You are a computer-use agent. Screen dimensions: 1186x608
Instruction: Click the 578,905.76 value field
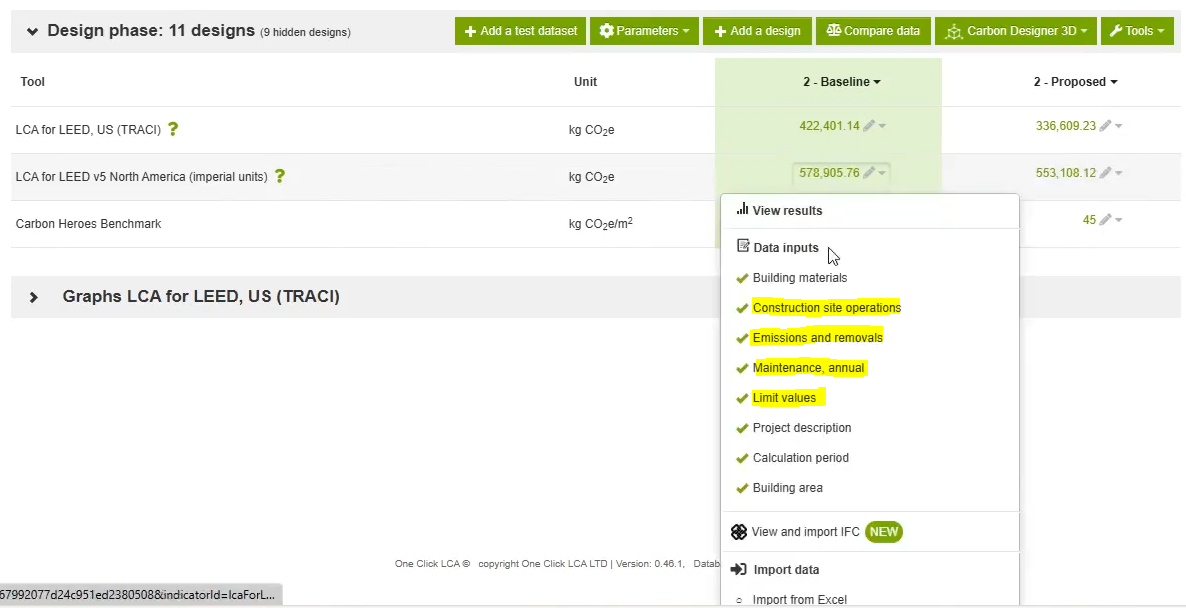pyautogui.click(x=833, y=172)
